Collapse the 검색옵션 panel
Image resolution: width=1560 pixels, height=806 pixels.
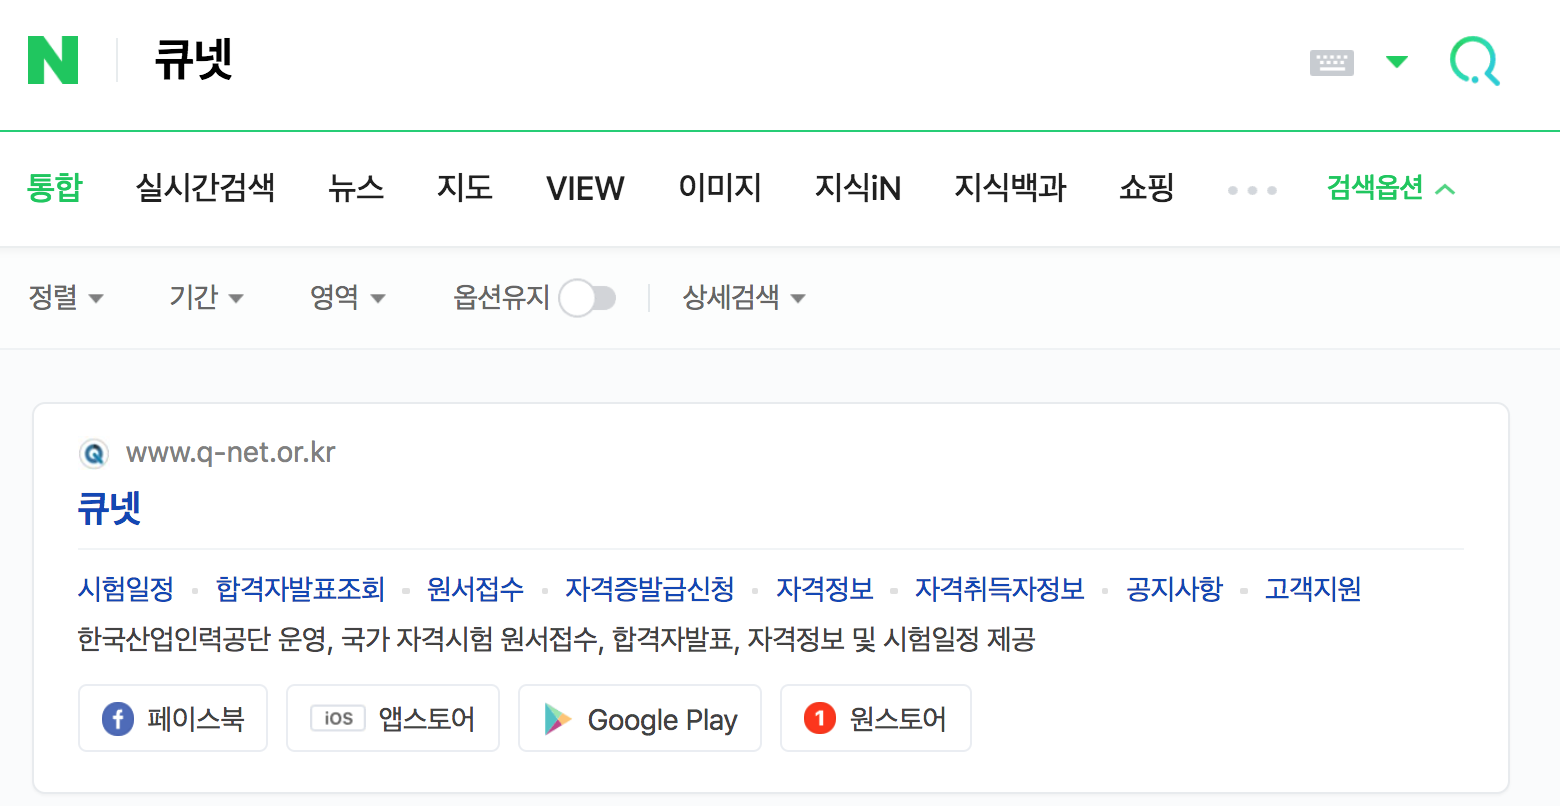1390,188
